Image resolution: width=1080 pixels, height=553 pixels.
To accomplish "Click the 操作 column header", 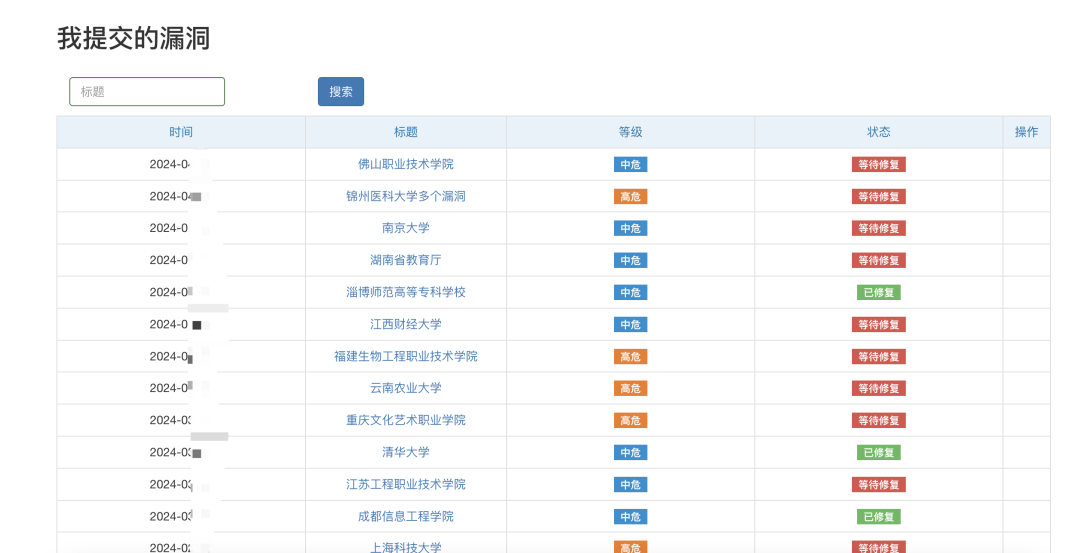I will pyautogui.click(x=1026, y=132).
